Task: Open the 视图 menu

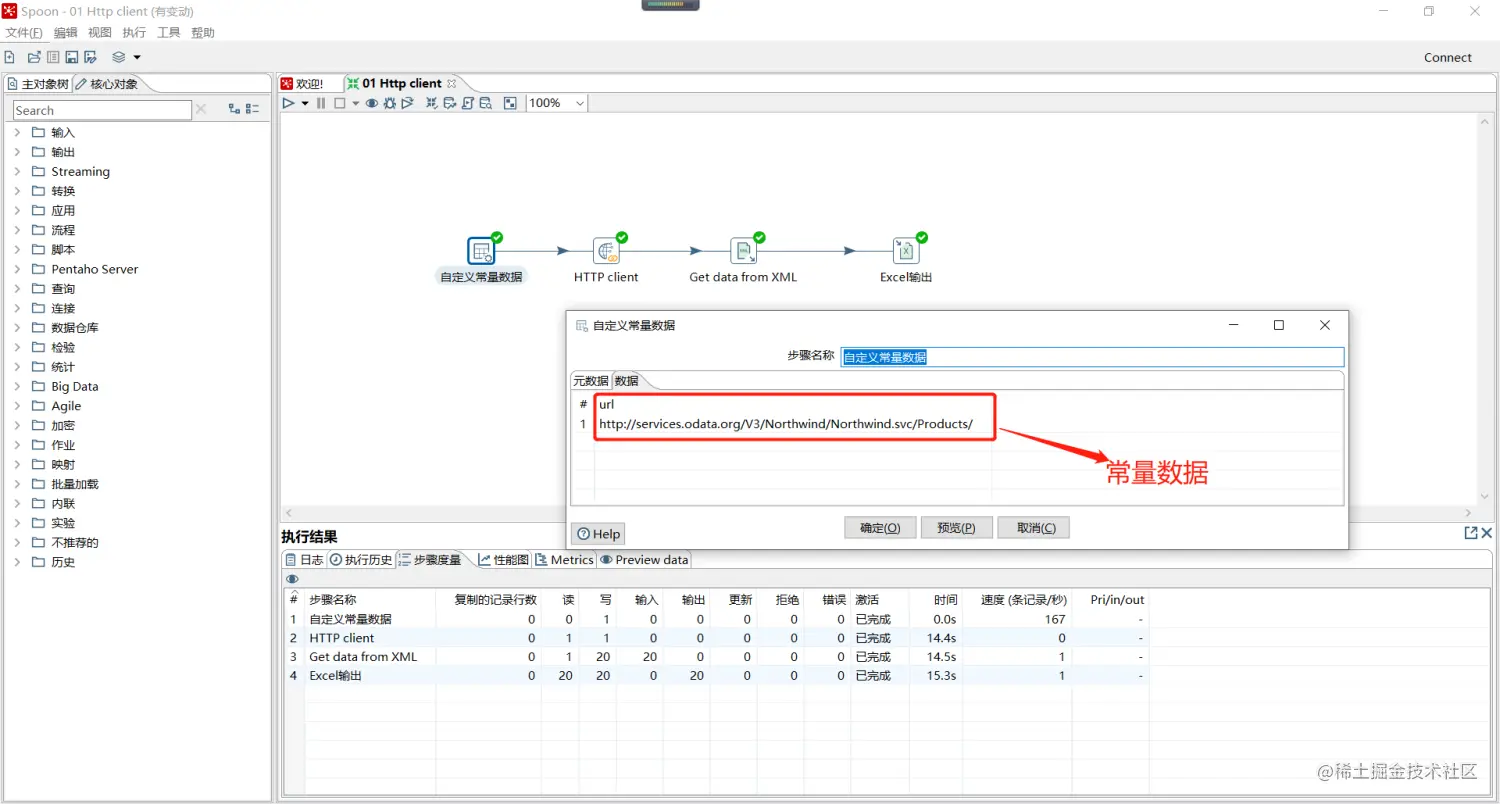Action: [x=100, y=33]
